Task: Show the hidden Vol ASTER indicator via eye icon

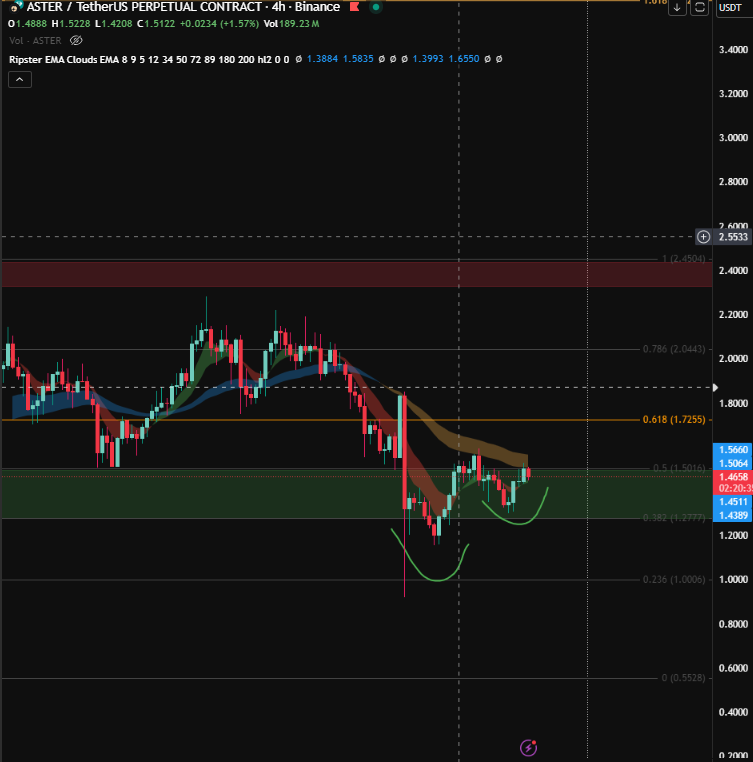Action: point(76,40)
